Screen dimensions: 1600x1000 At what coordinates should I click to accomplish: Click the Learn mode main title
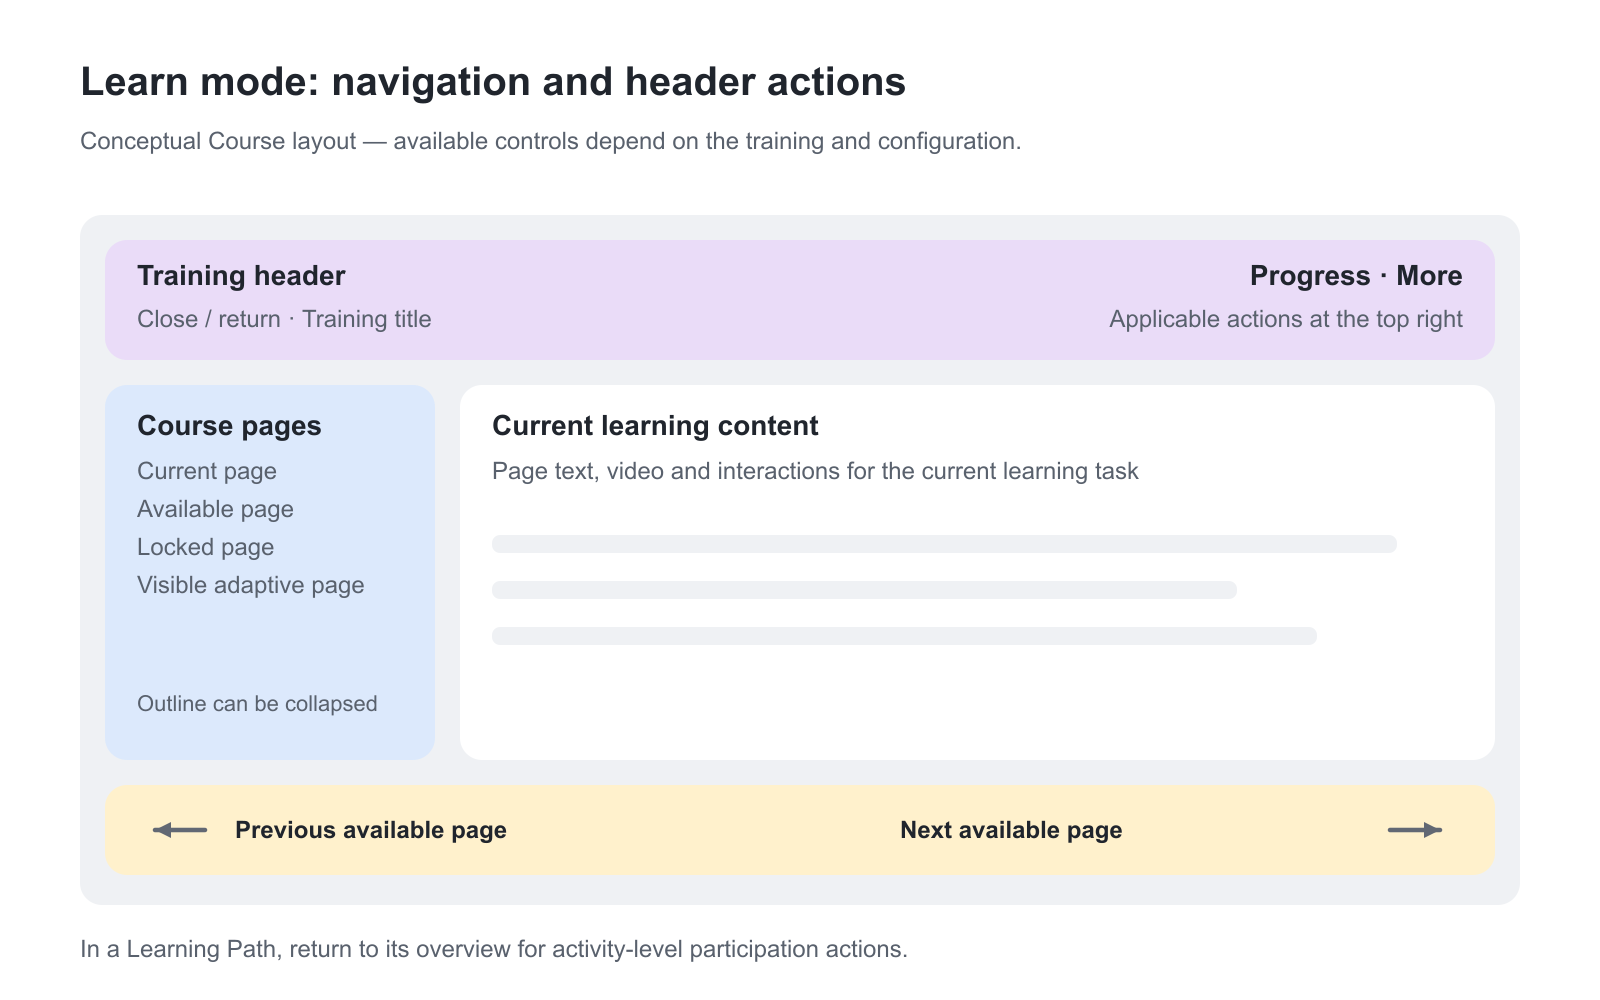pos(493,82)
